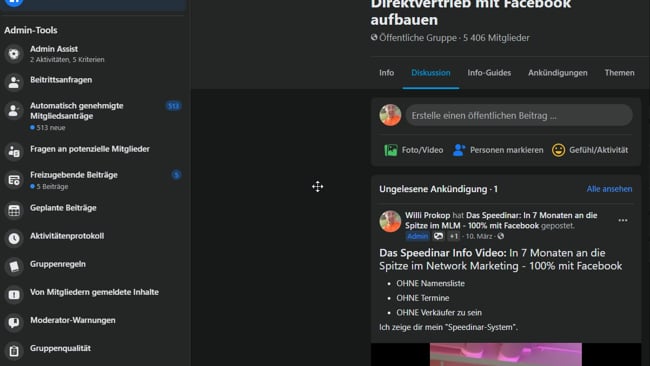
Task: Click the Automatisch genehmigte Mitgliedsanträge icon
Action: pos(14,111)
